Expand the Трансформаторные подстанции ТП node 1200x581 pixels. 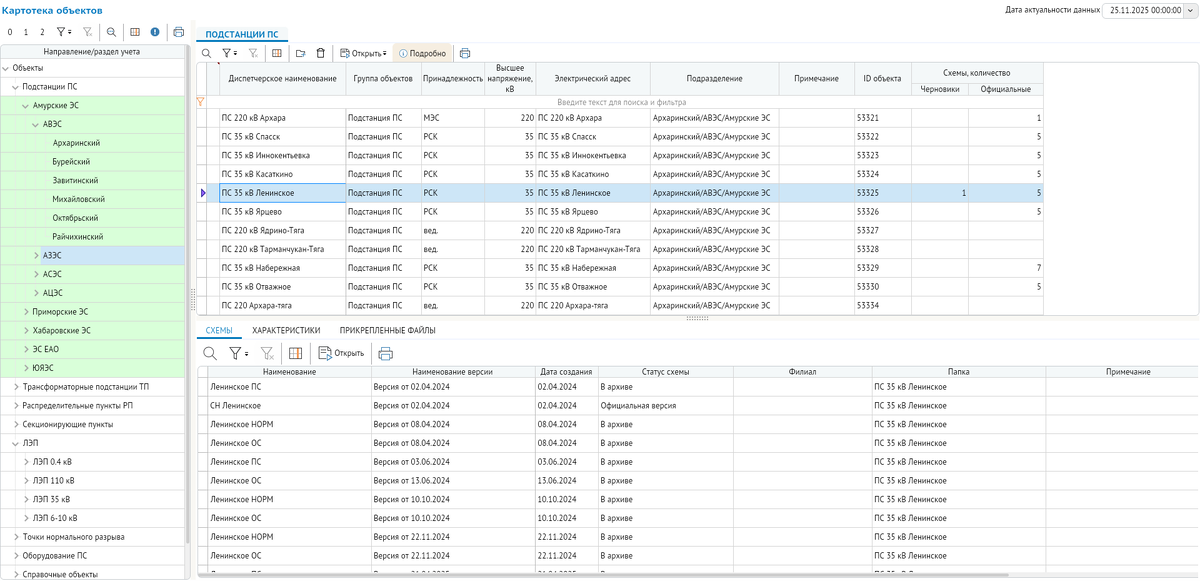coord(16,387)
